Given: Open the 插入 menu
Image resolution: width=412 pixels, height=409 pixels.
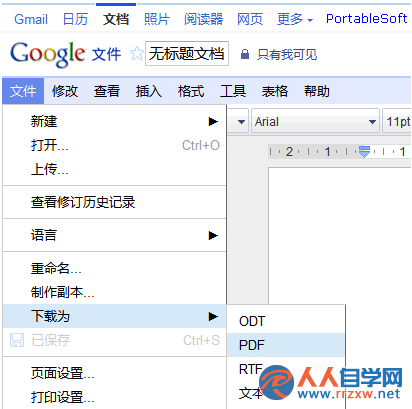Looking at the screenshot, I should coord(149,91).
